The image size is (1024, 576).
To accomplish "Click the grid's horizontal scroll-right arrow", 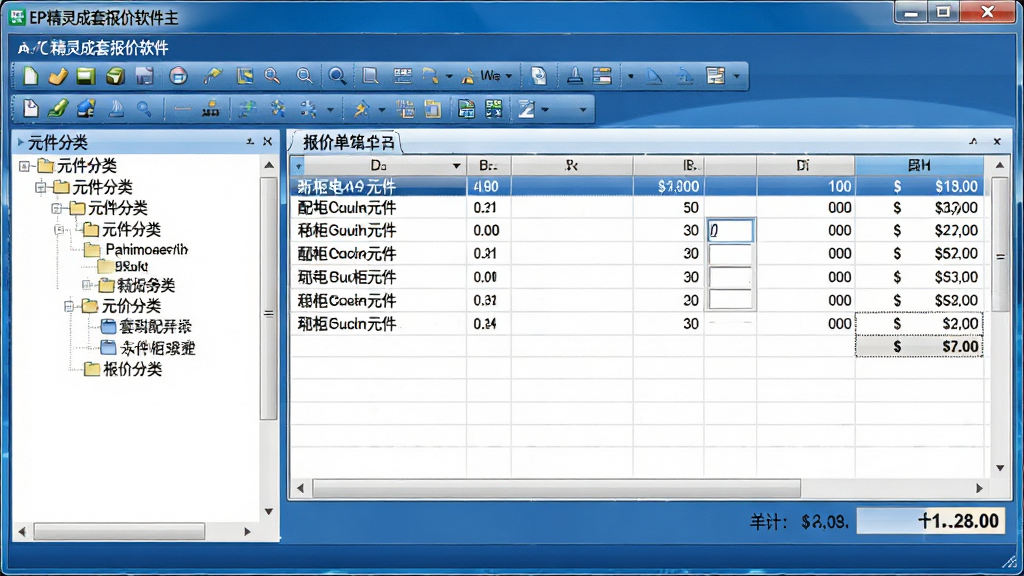I will pyautogui.click(x=980, y=488).
